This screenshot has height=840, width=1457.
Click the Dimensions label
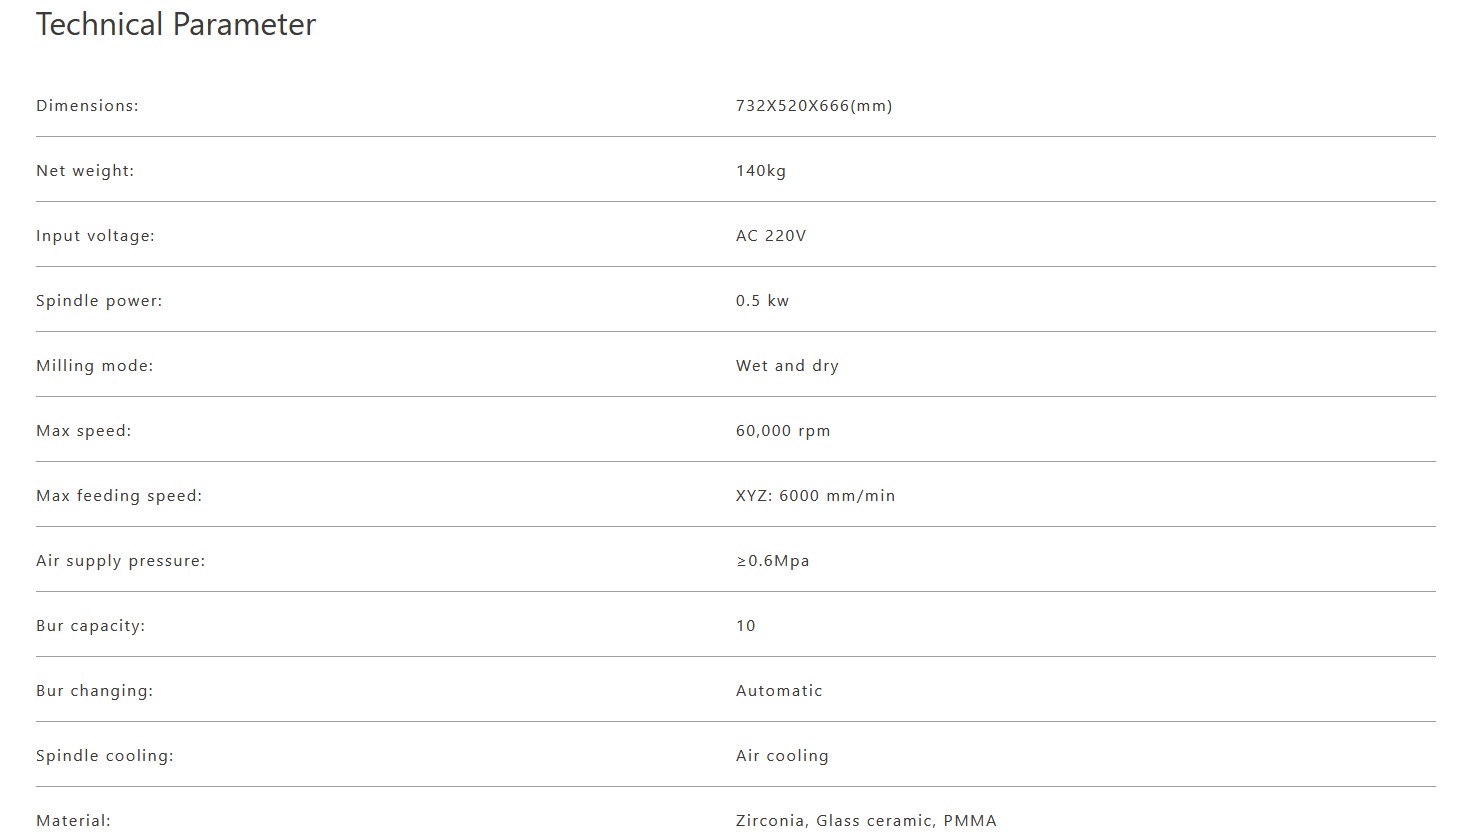pyautogui.click(x=87, y=106)
